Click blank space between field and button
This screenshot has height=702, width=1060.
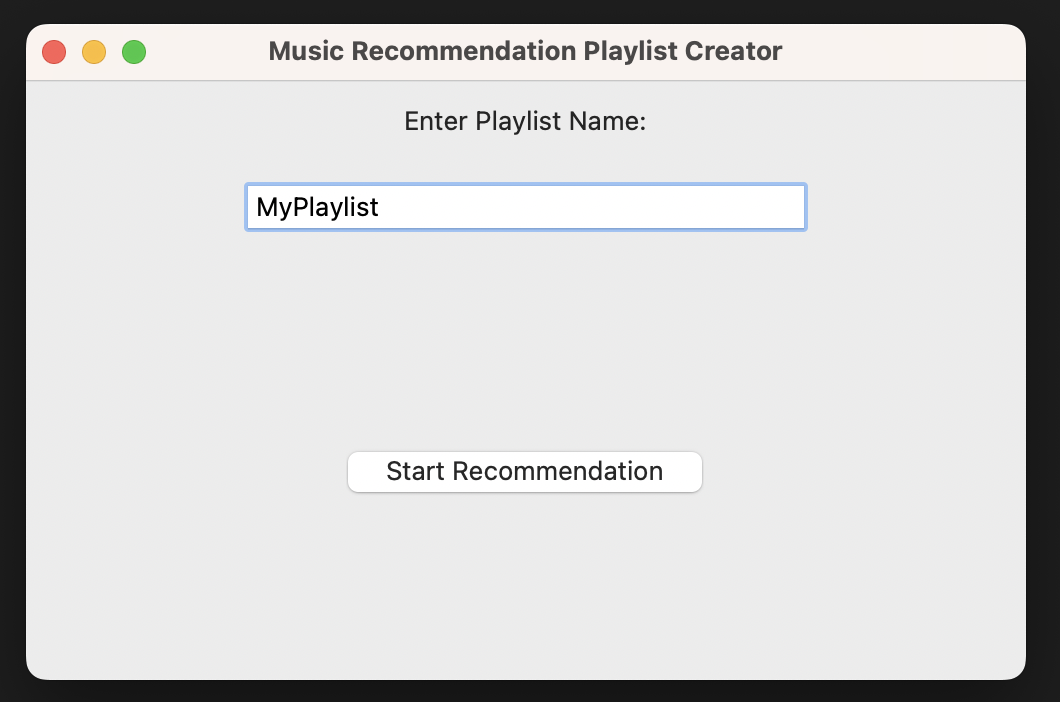point(525,340)
